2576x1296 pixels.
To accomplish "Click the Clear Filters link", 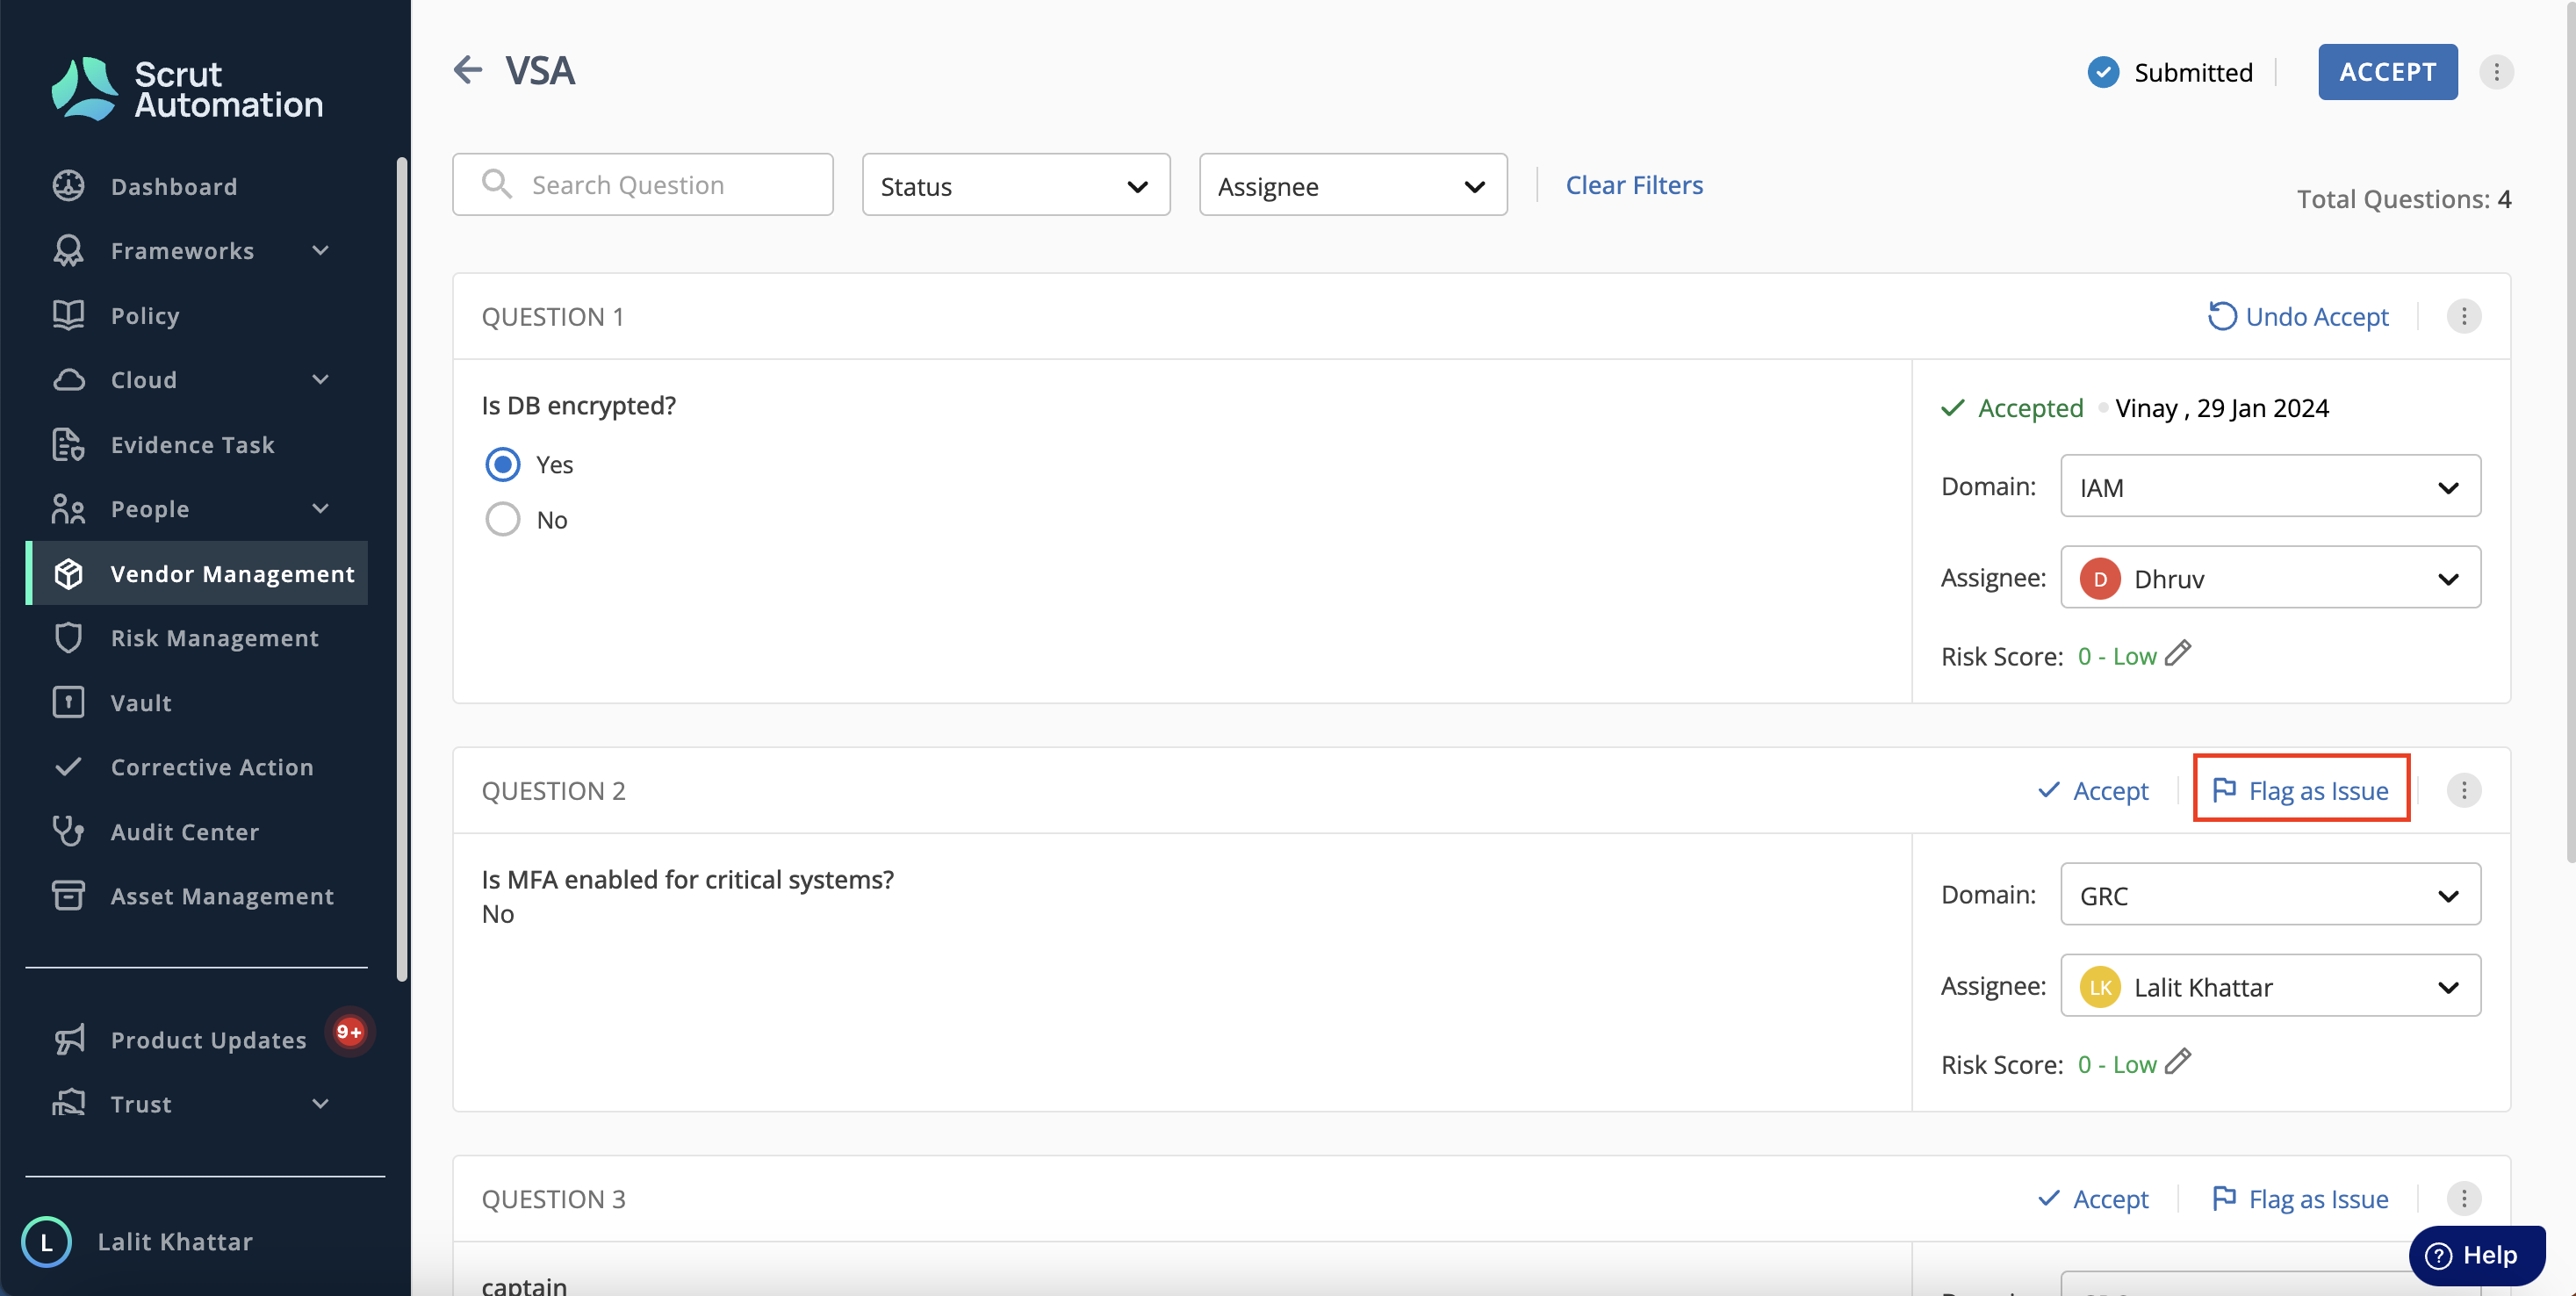I will (1634, 185).
